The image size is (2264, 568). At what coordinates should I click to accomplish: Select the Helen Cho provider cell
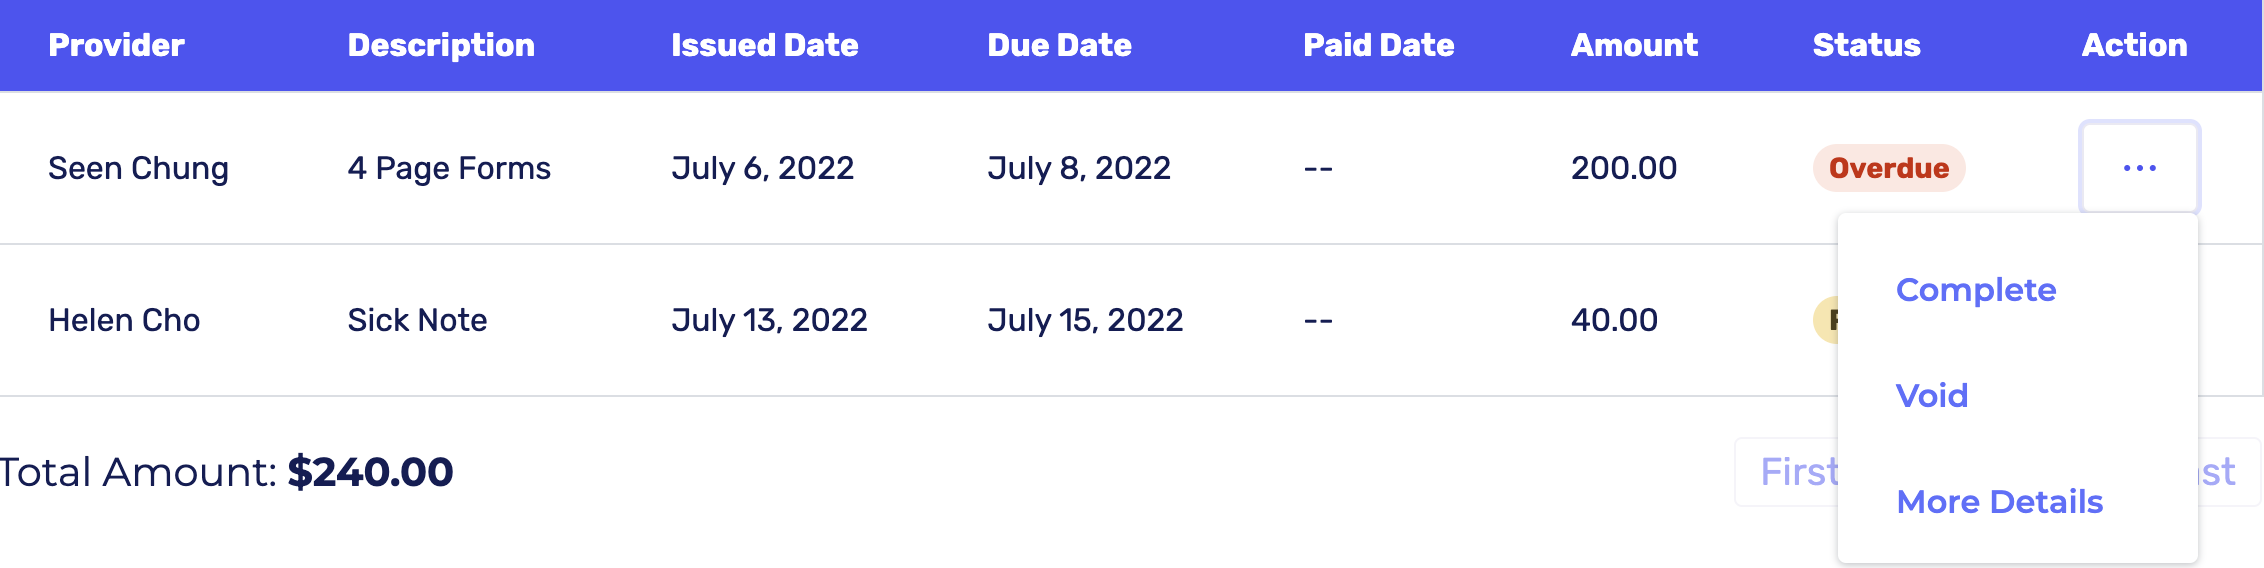pos(124,320)
